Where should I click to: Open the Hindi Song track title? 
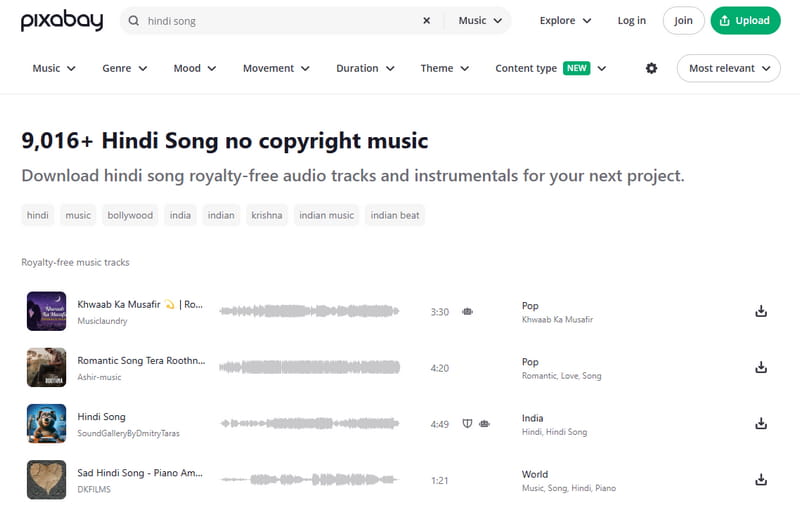[102, 417]
